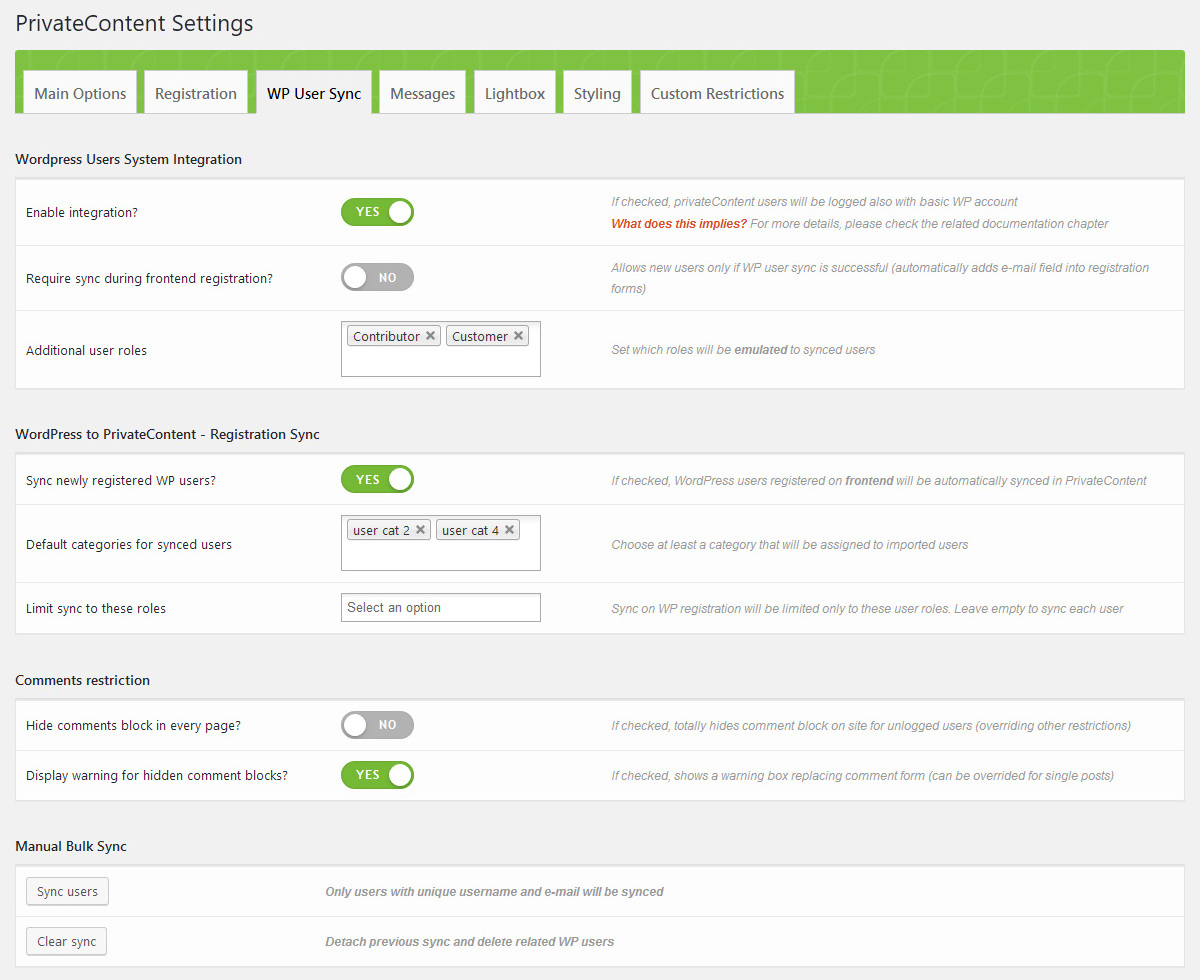Open Limit sync to these roles dropdown

[440, 607]
